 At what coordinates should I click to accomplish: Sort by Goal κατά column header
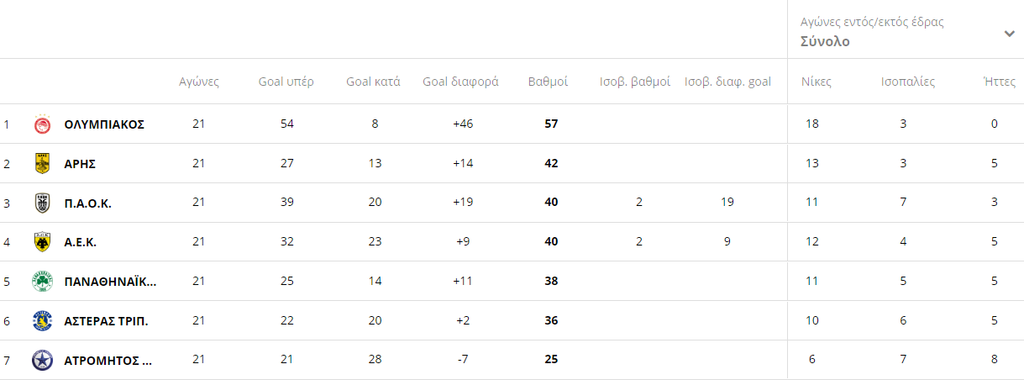click(x=374, y=82)
